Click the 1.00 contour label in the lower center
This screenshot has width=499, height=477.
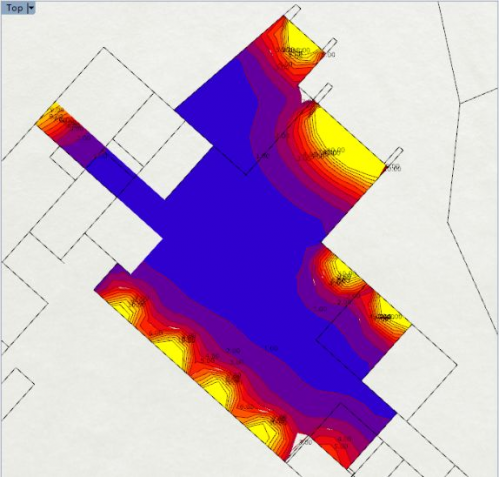(271, 349)
